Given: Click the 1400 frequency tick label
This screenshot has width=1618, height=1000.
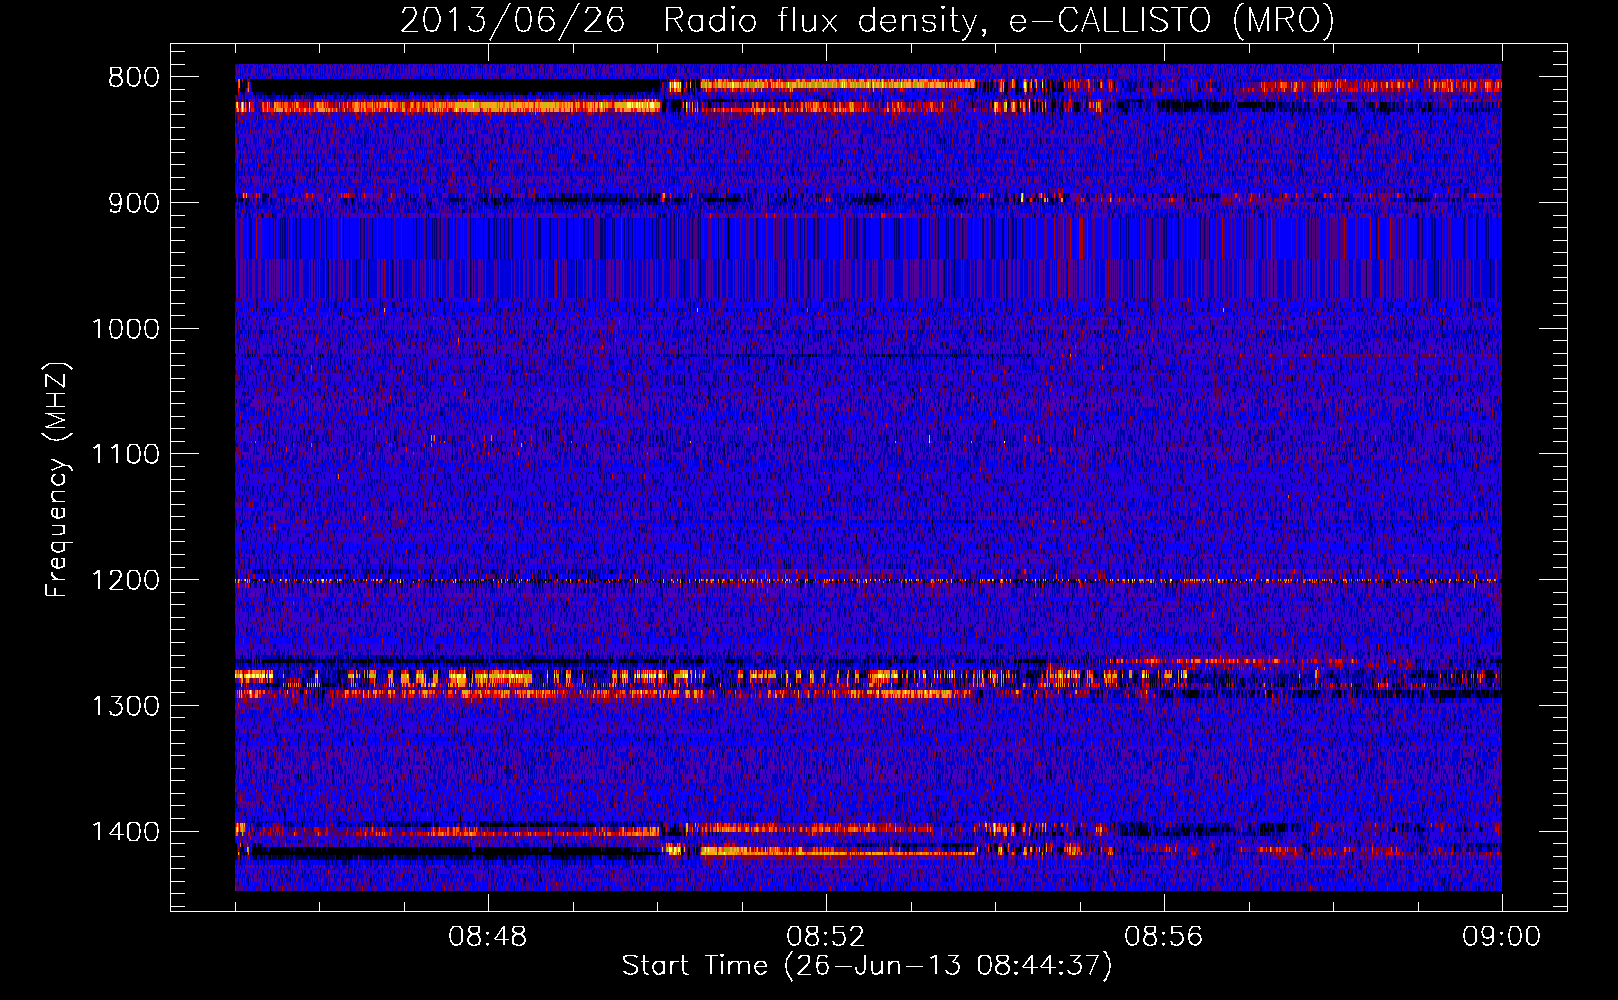Looking at the screenshot, I should pos(126,832).
